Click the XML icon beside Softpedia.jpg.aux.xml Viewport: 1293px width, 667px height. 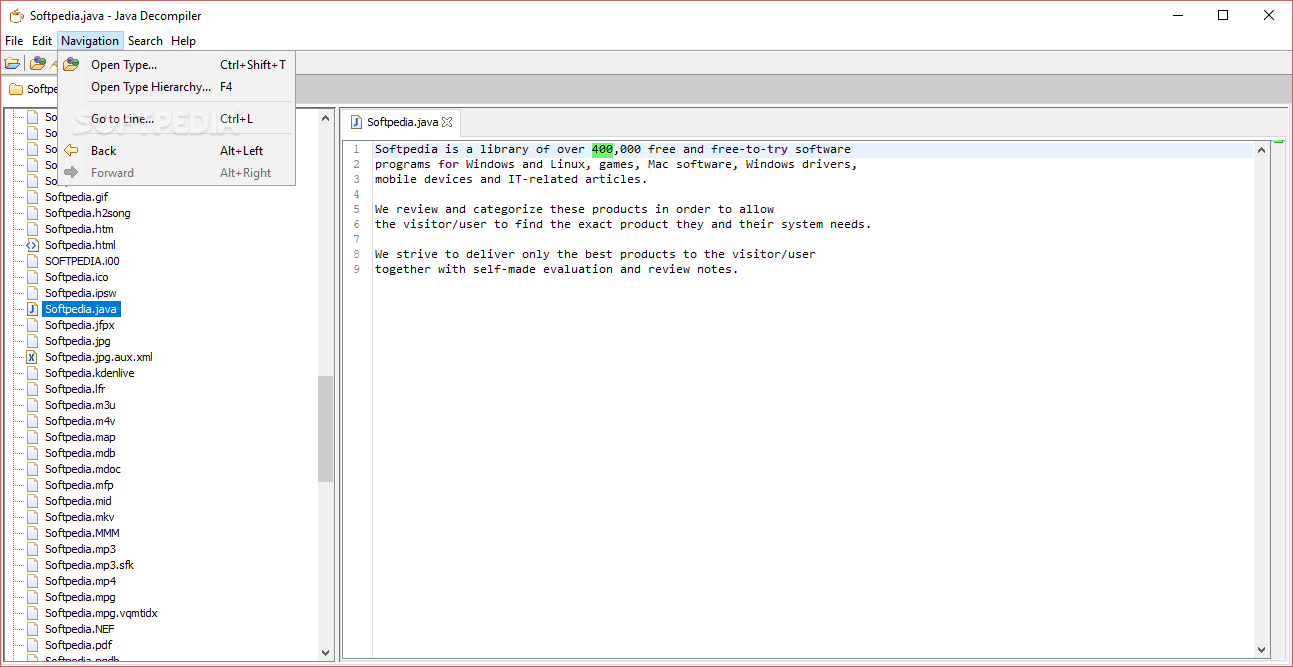pyautogui.click(x=32, y=357)
